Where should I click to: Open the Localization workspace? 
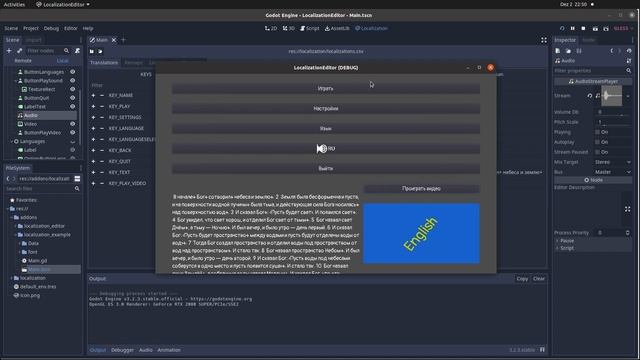[371, 28]
